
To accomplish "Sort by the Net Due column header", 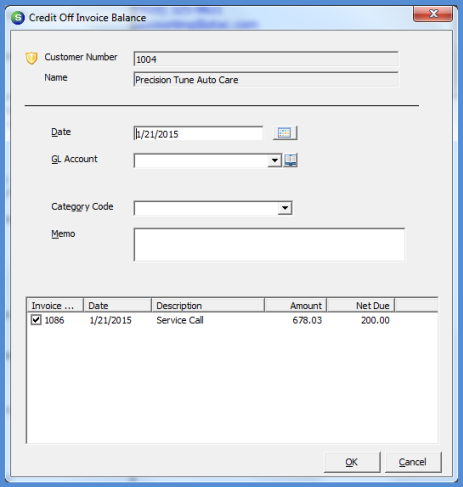I will click(361, 305).
